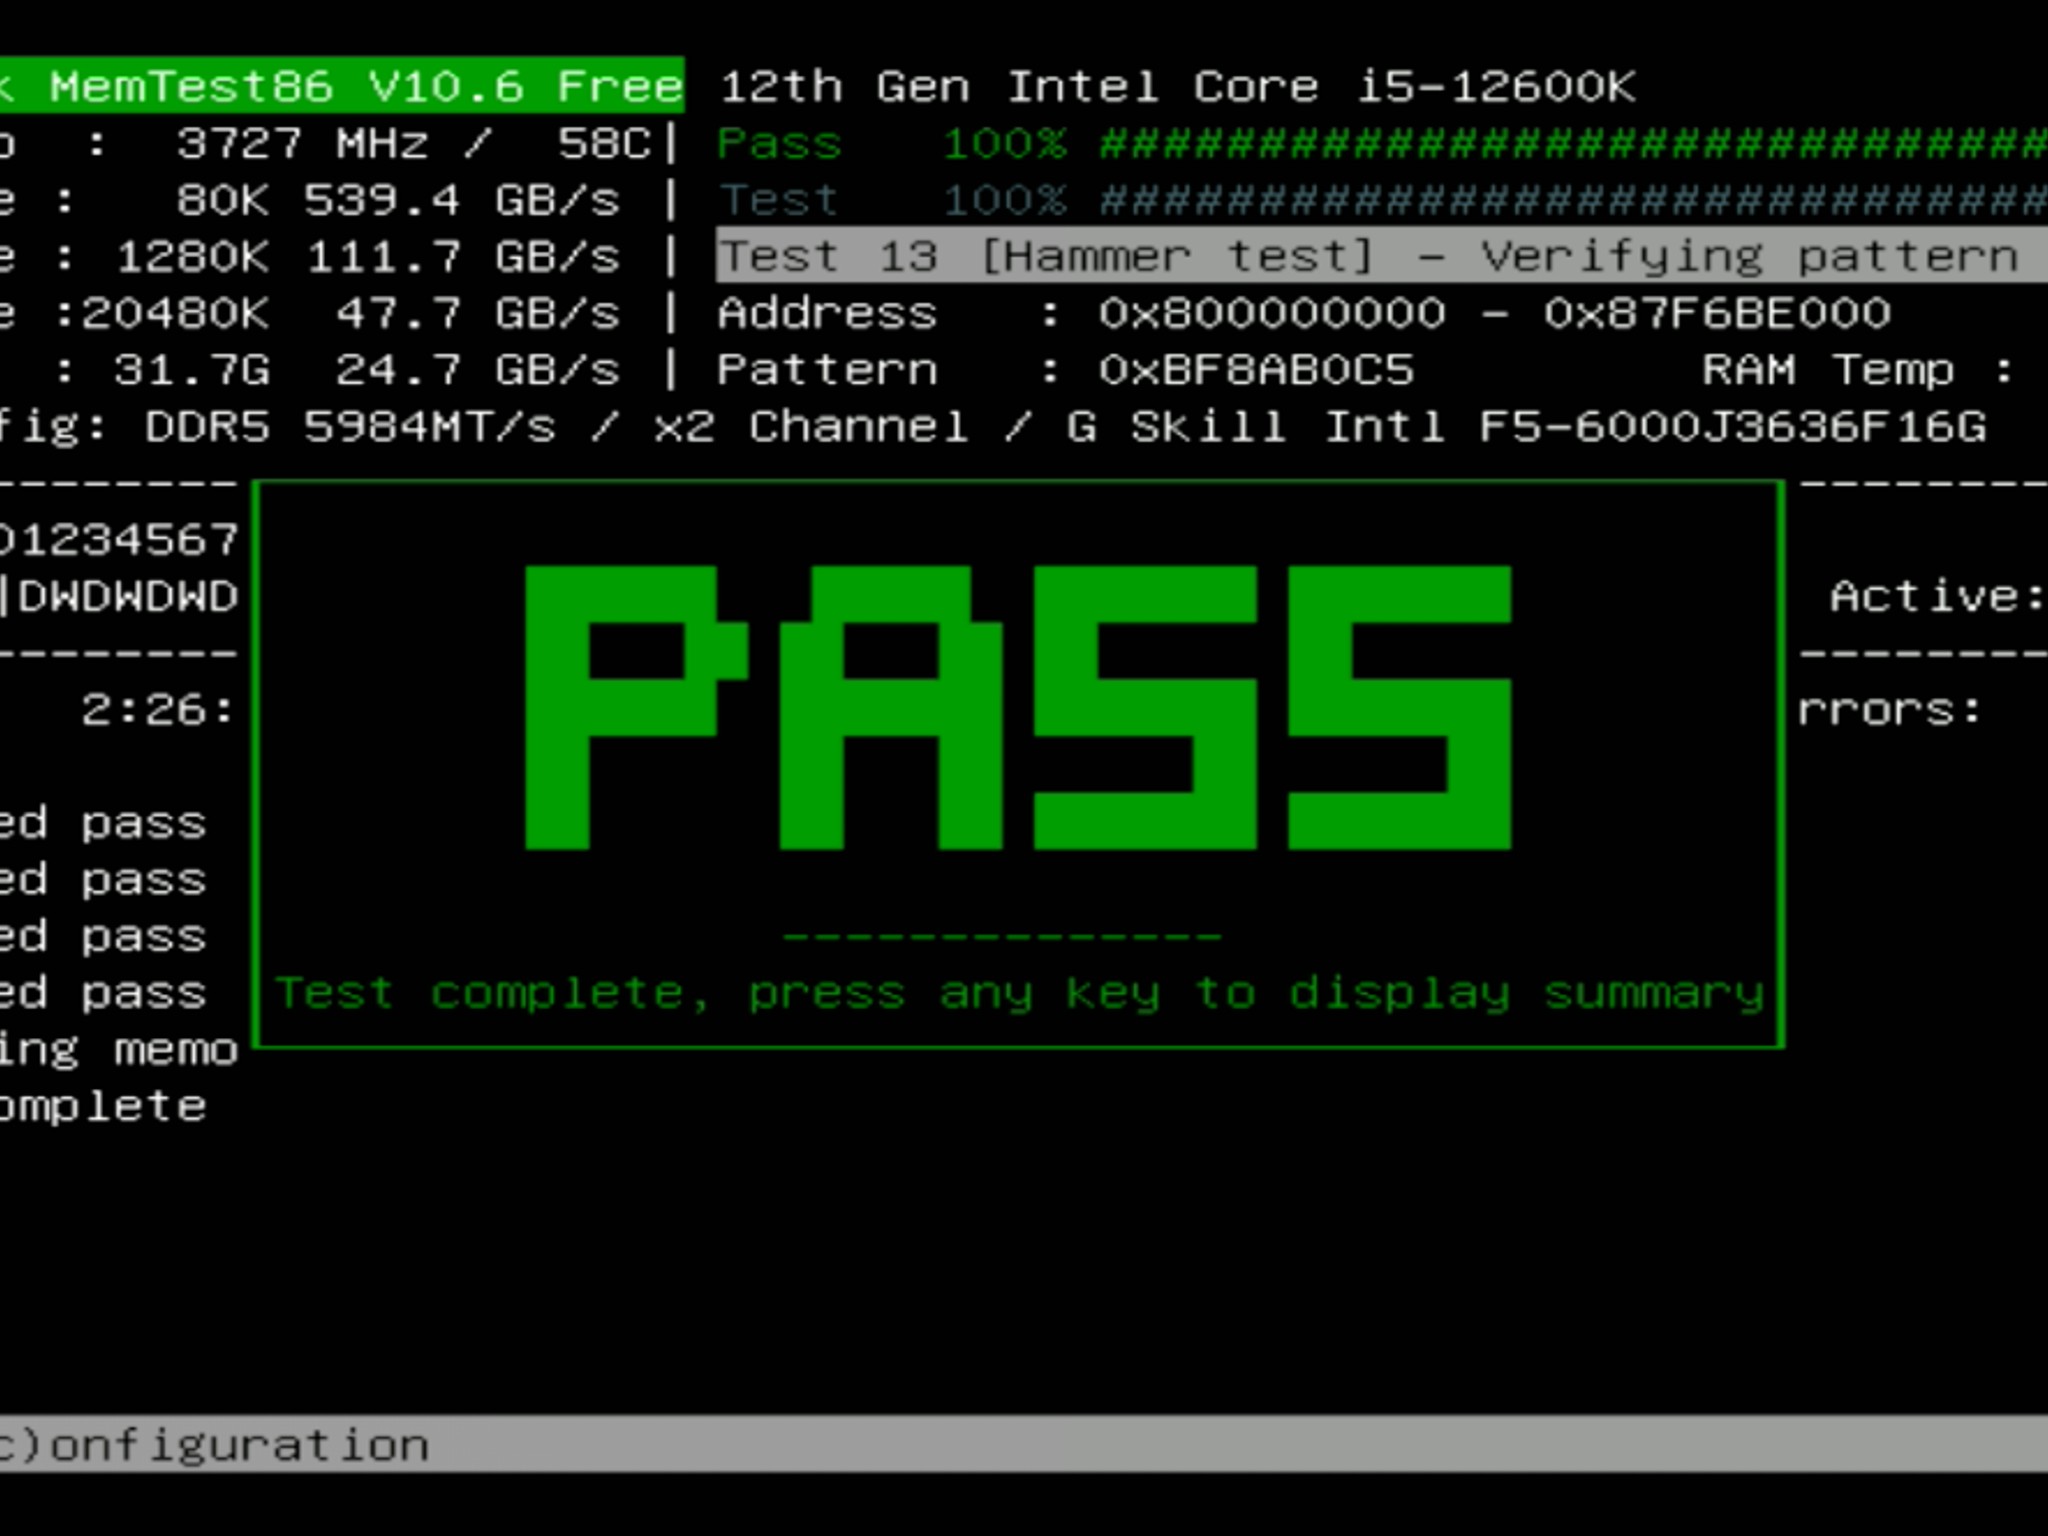Click the '20480K 47.7 GB/s' cache line

point(350,313)
